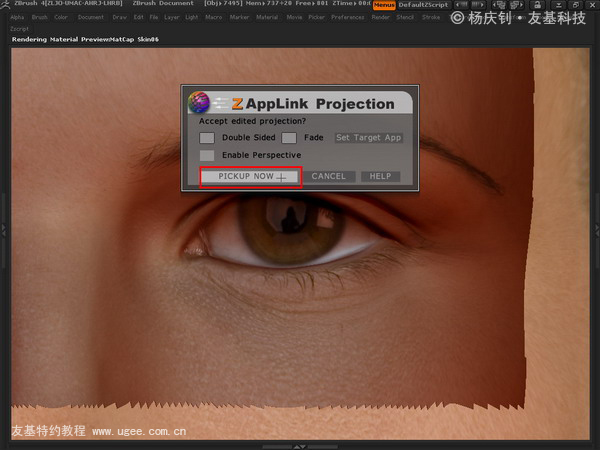Minimize the ZBrush window
Viewport: 600px width, 450px height.
[559, 5]
